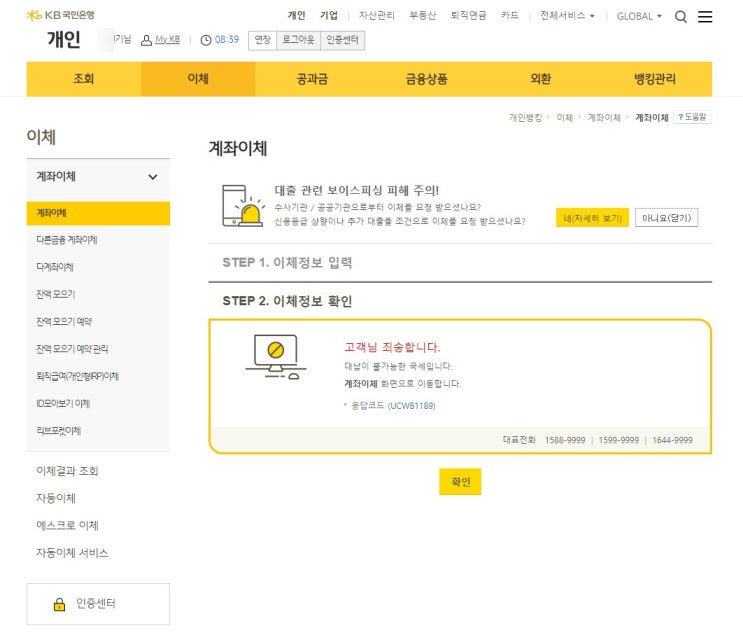Open the hamburger menu icon

point(705,17)
